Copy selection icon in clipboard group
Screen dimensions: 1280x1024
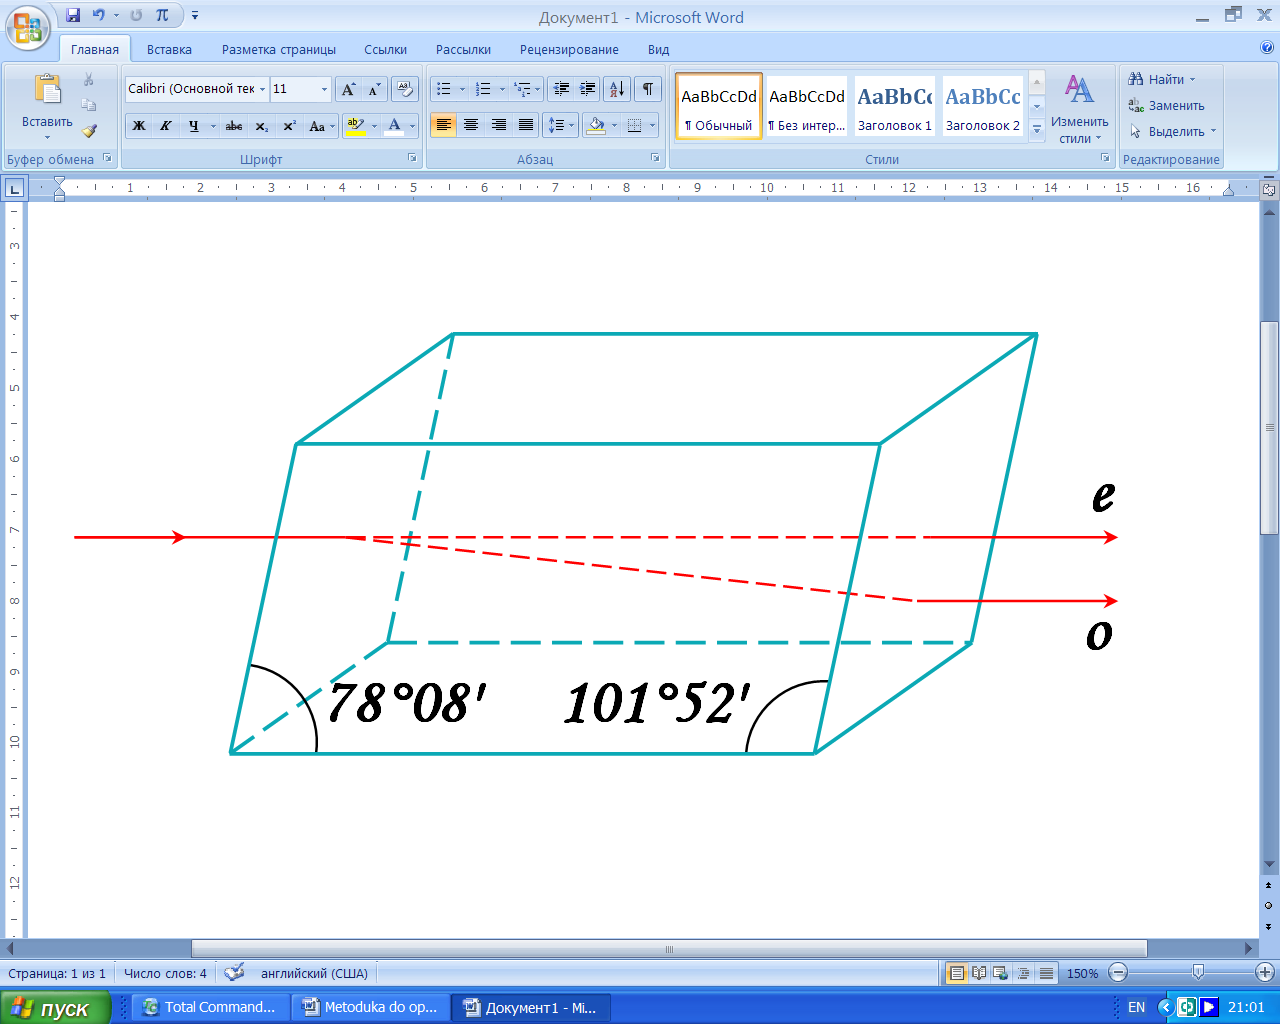(89, 105)
